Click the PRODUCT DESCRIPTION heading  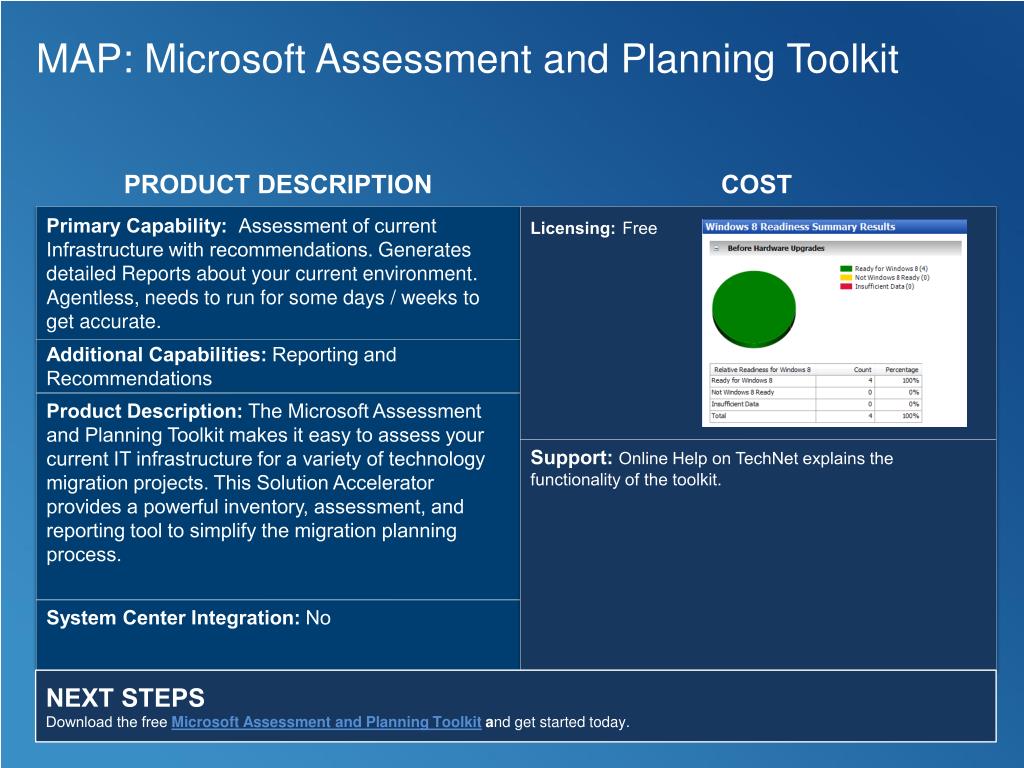click(x=278, y=184)
